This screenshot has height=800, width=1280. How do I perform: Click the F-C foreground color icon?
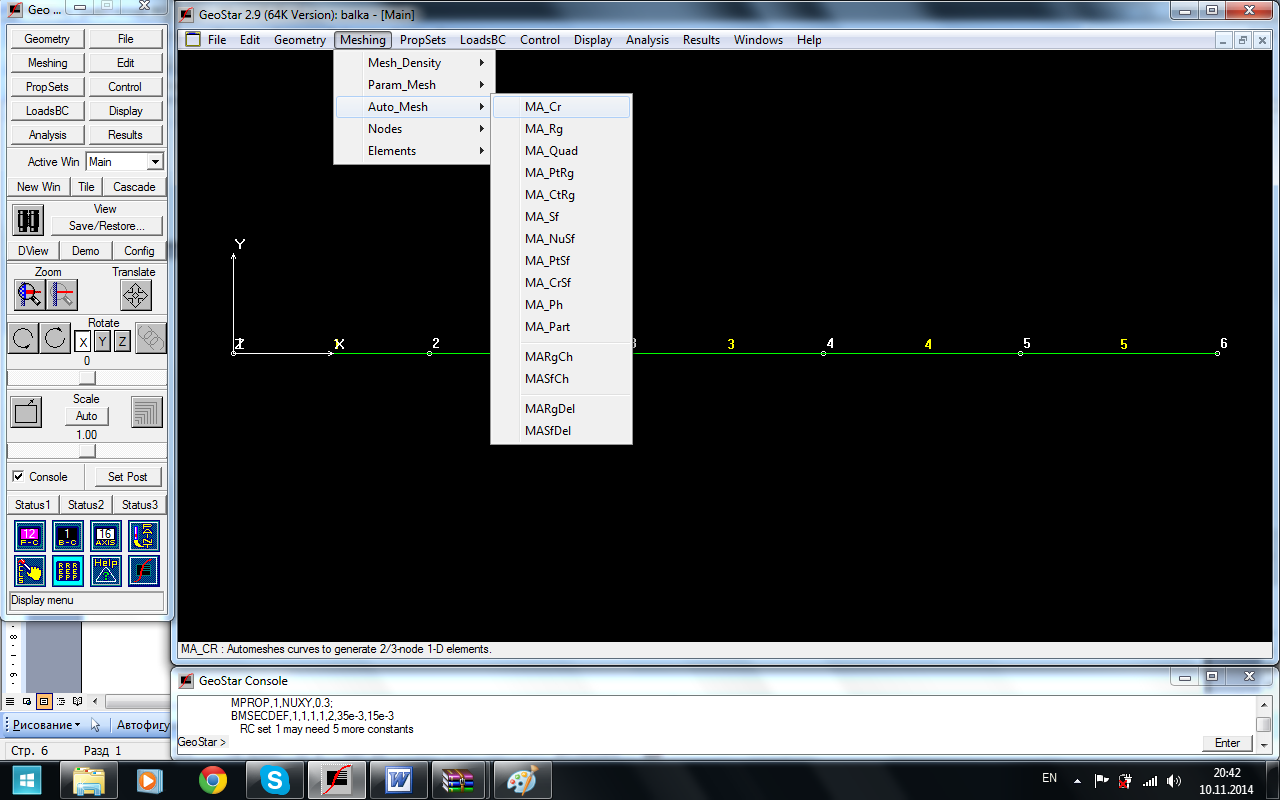pyautogui.click(x=30, y=536)
